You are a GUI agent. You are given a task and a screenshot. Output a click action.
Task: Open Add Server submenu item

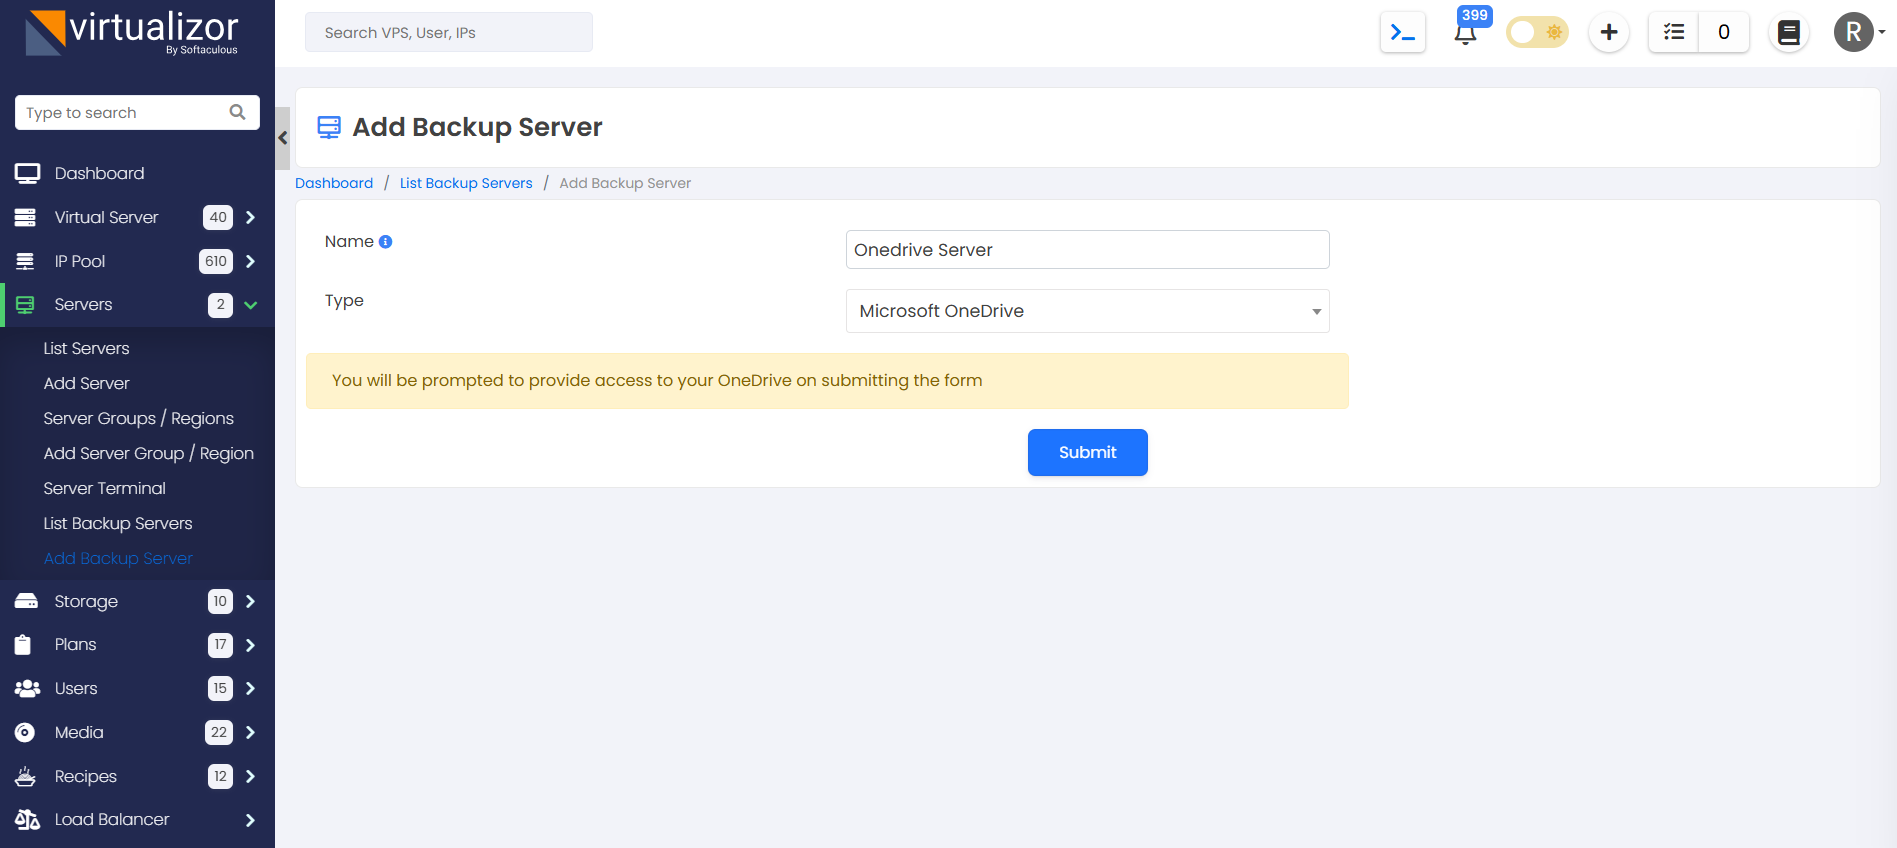86,383
